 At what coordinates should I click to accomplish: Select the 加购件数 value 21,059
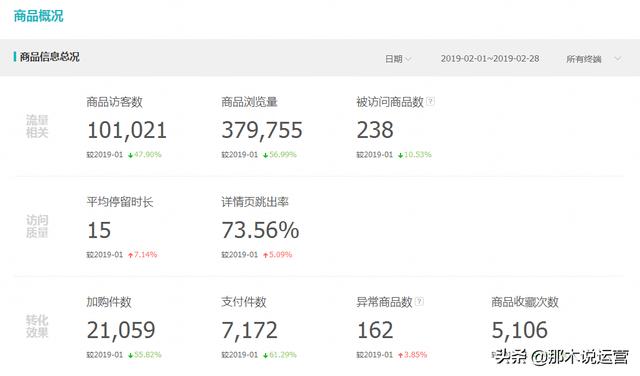pos(121,330)
